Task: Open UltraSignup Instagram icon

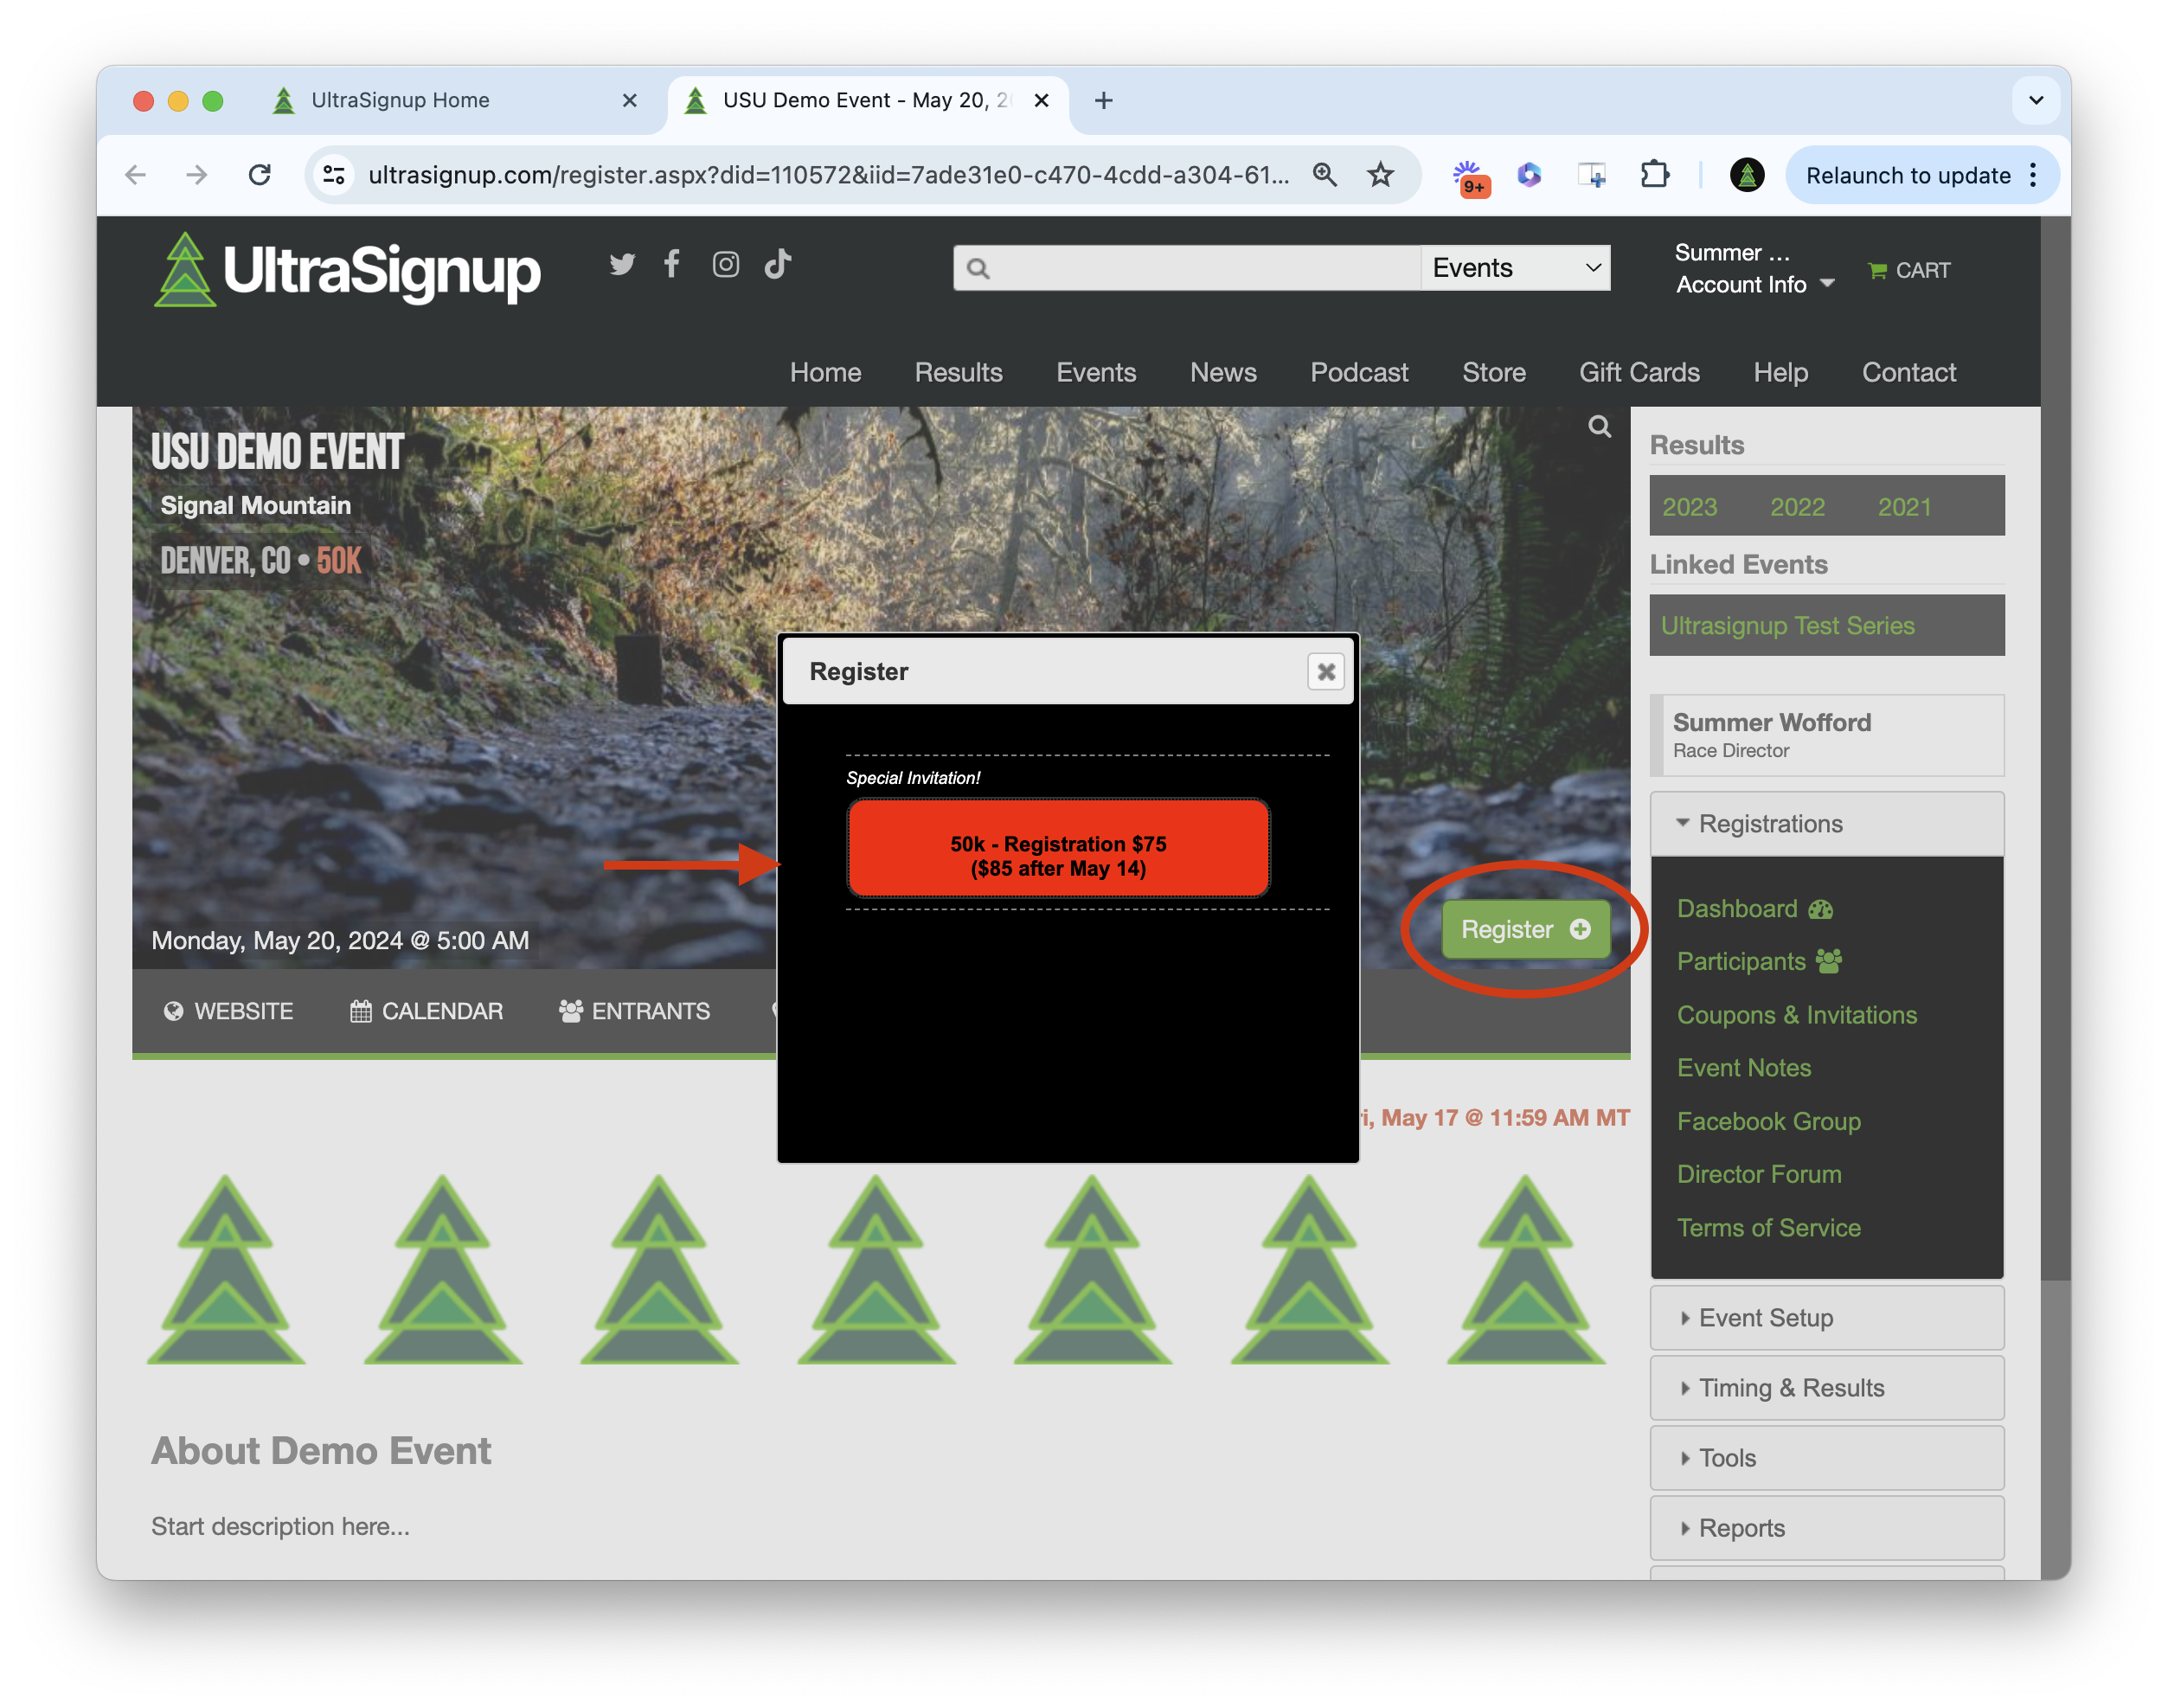Action: click(725, 264)
